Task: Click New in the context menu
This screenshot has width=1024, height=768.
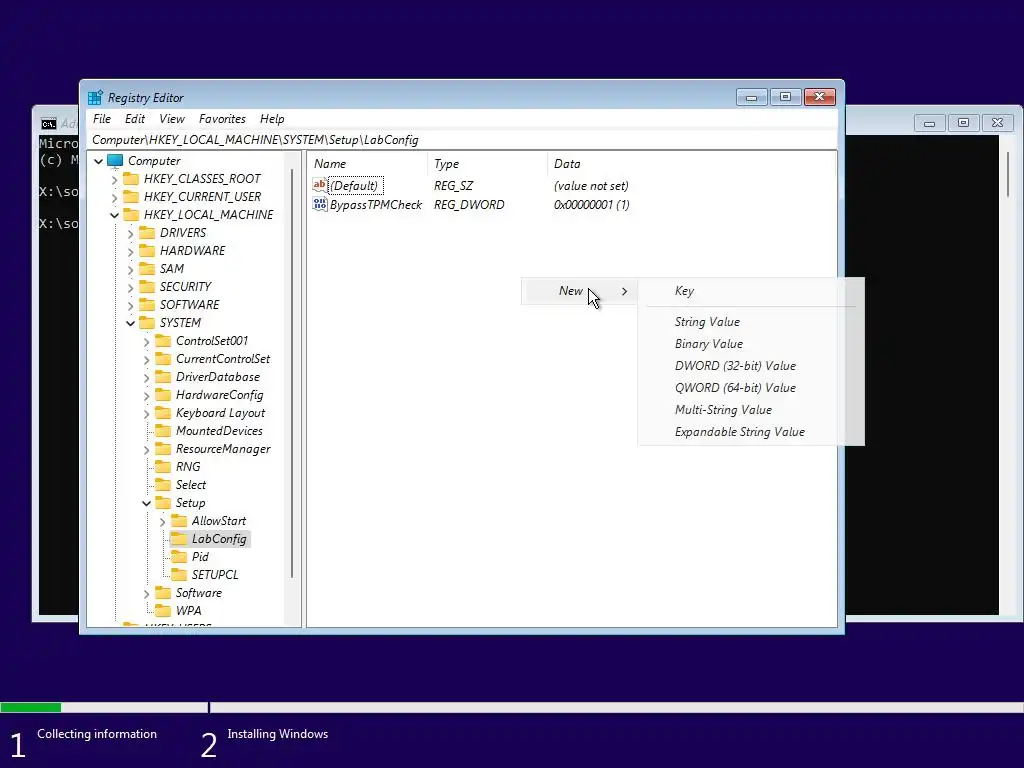Action: point(579,291)
